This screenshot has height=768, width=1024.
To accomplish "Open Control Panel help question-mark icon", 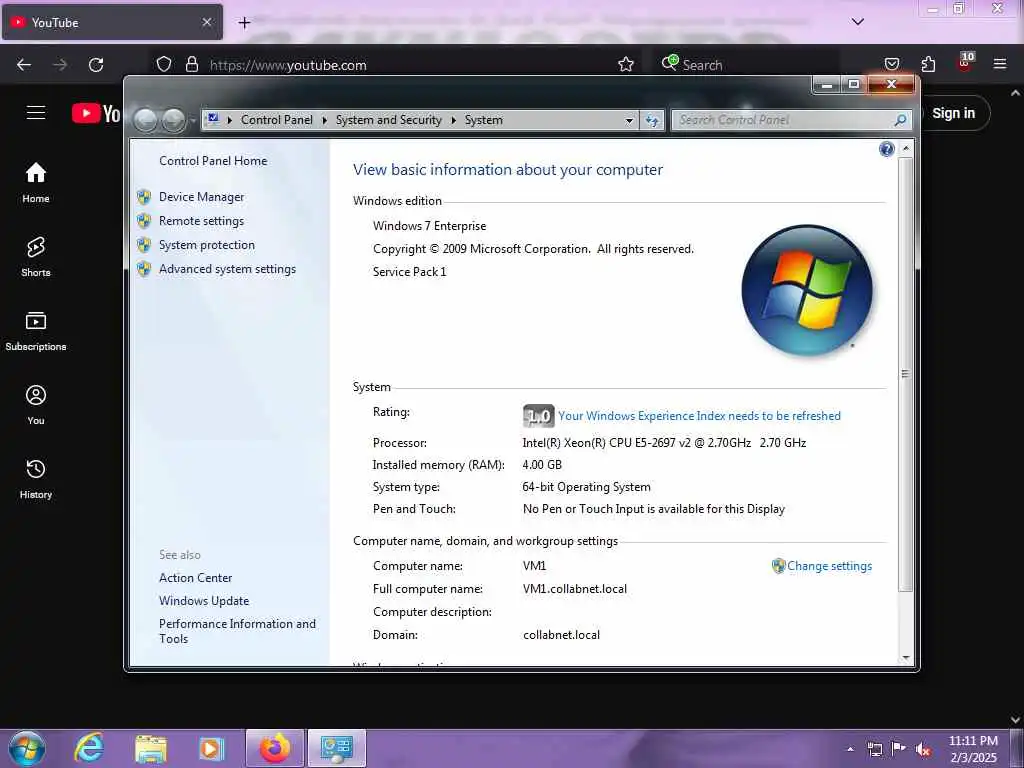I will pos(886,150).
